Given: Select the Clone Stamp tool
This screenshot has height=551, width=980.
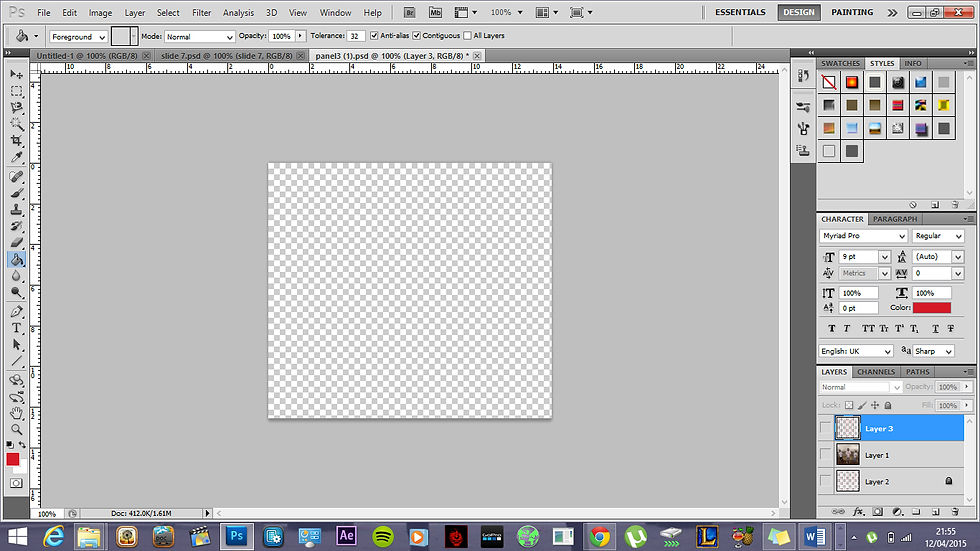Looking at the screenshot, I should pyautogui.click(x=16, y=210).
